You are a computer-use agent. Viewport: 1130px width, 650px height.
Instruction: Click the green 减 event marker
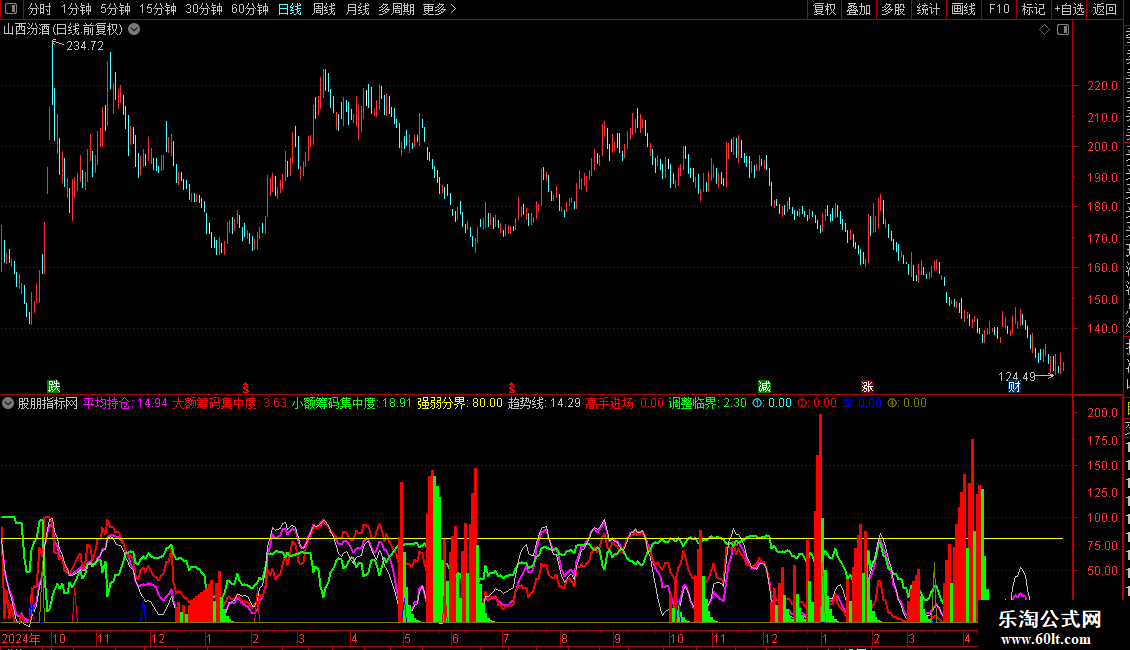[x=765, y=387]
